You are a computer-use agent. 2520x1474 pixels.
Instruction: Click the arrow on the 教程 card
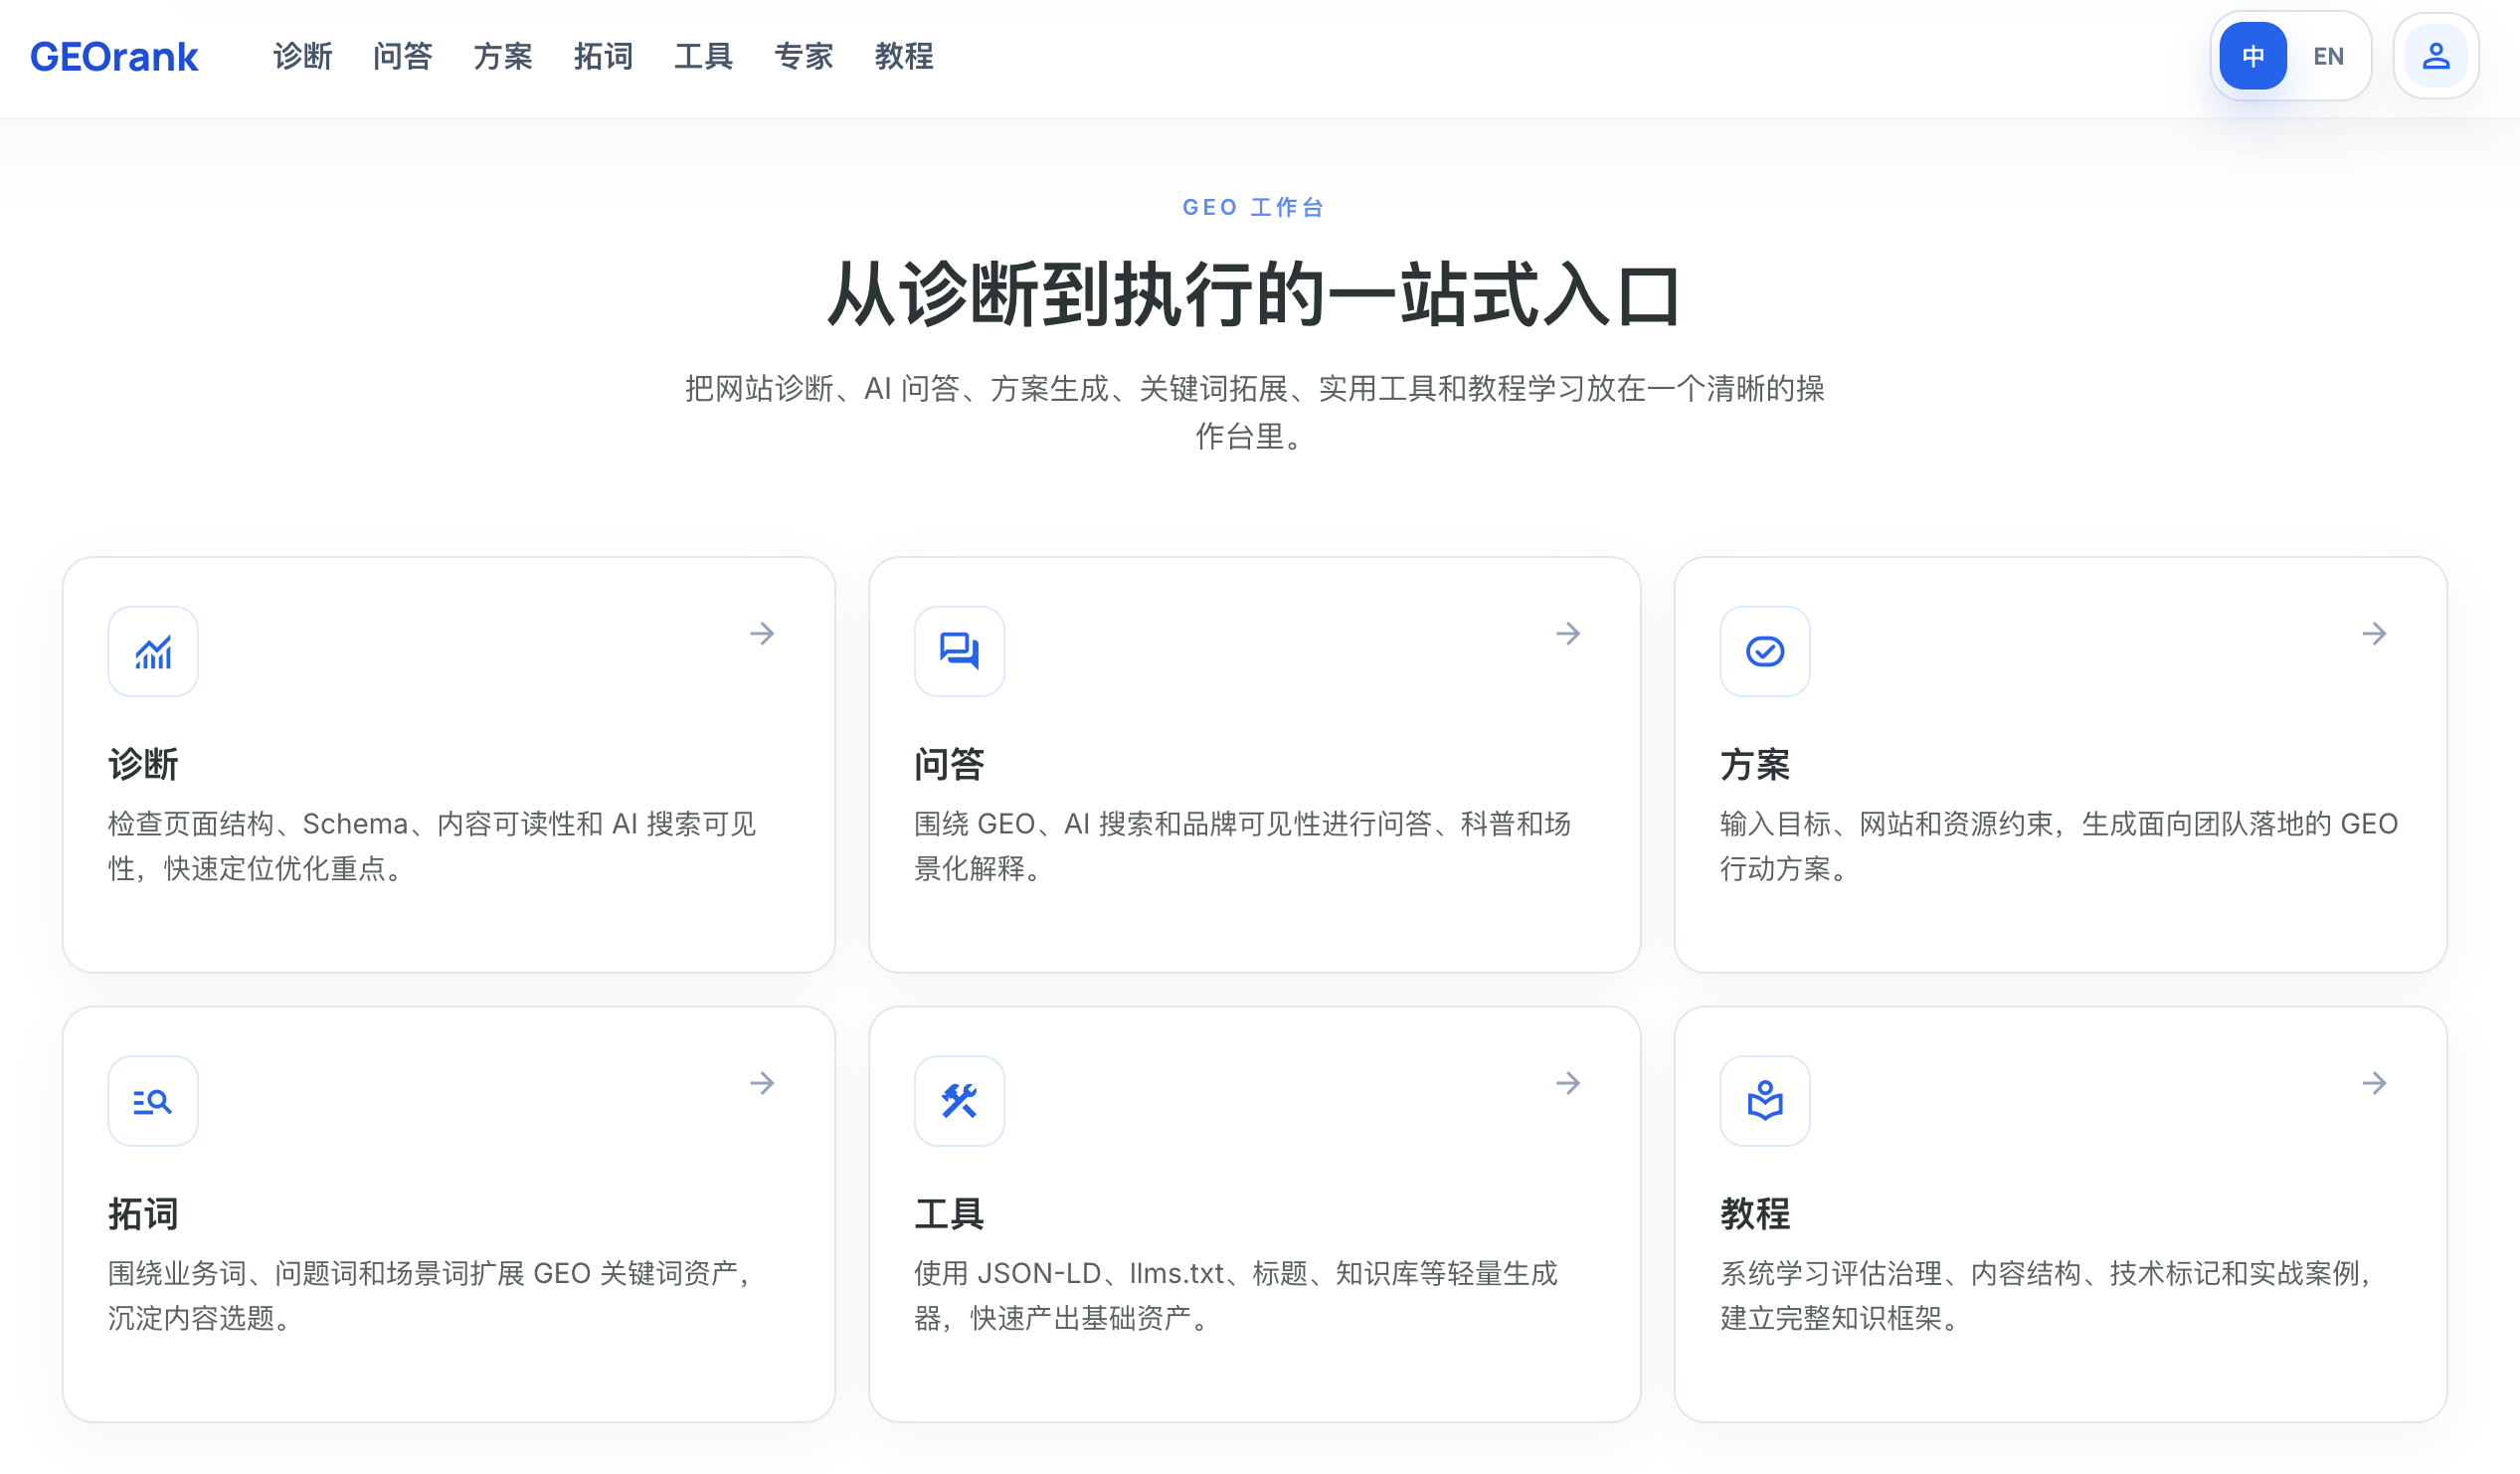click(2374, 1083)
